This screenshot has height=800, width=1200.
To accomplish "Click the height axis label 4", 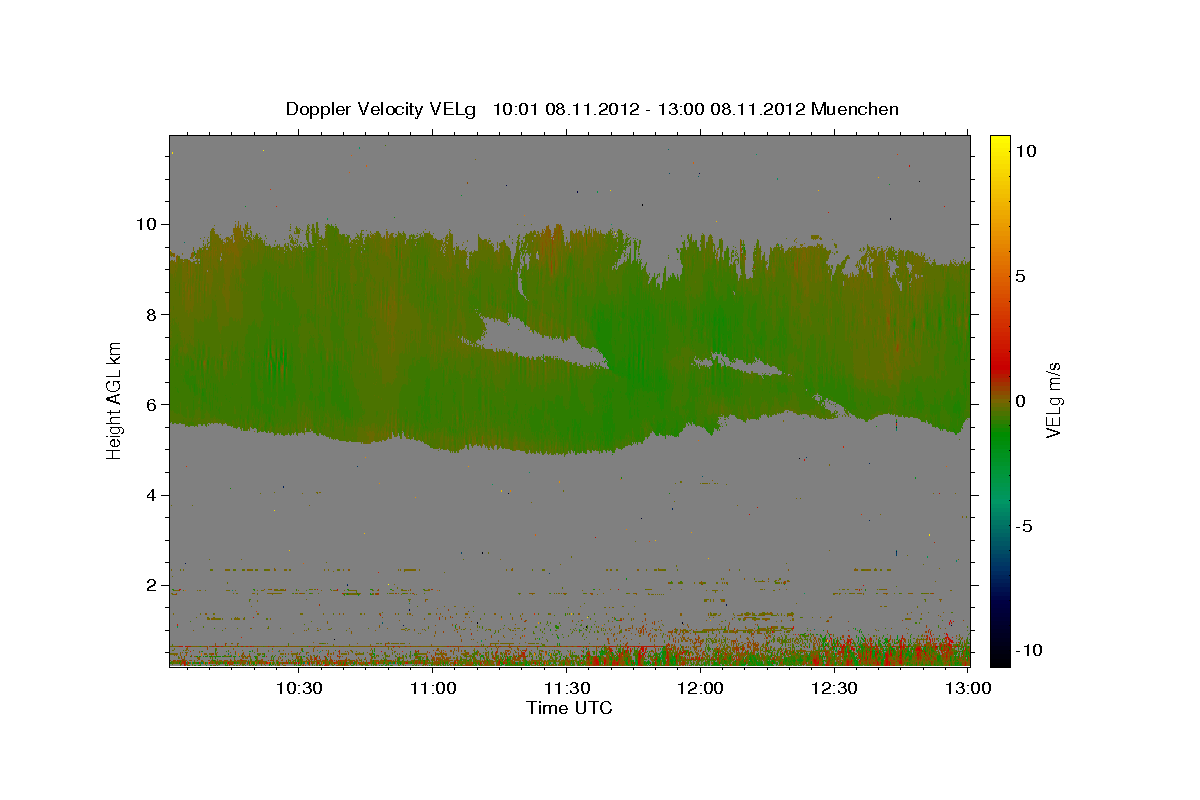I will pos(153,495).
